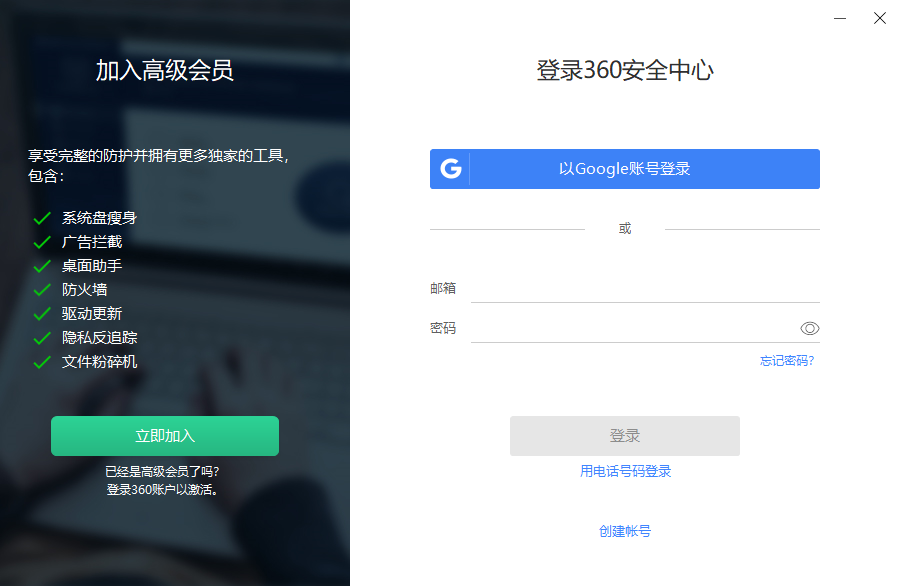Select the 桌面助手 feature text
The height and width of the screenshot is (586, 900).
pos(92,266)
